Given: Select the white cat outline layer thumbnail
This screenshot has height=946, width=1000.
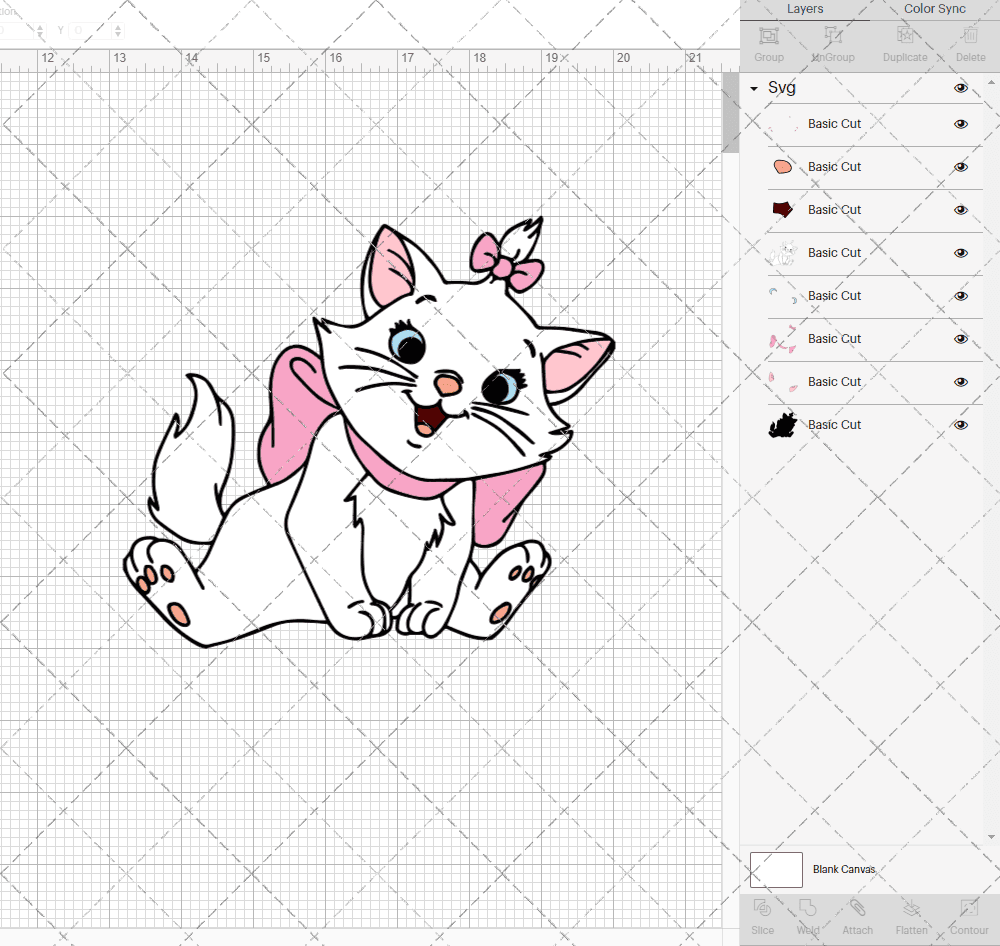Looking at the screenshot, I should click(x=783, y=253).
